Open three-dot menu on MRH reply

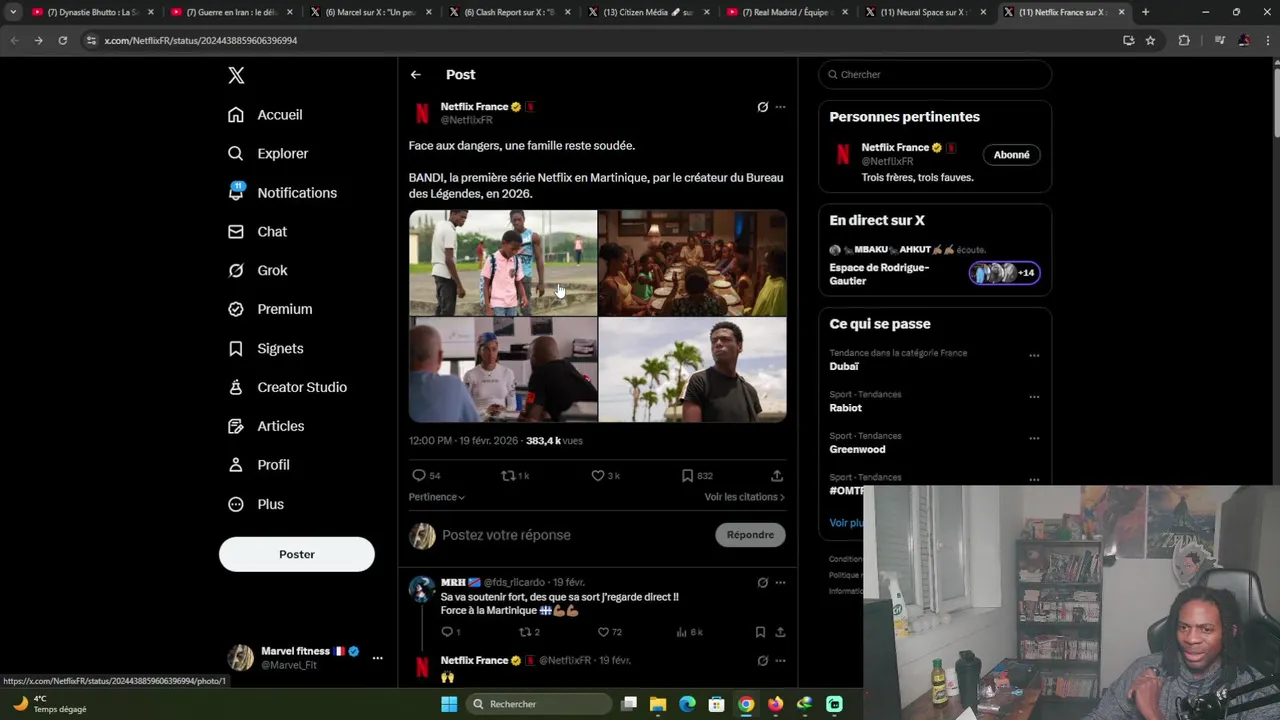tap(780, 583)
